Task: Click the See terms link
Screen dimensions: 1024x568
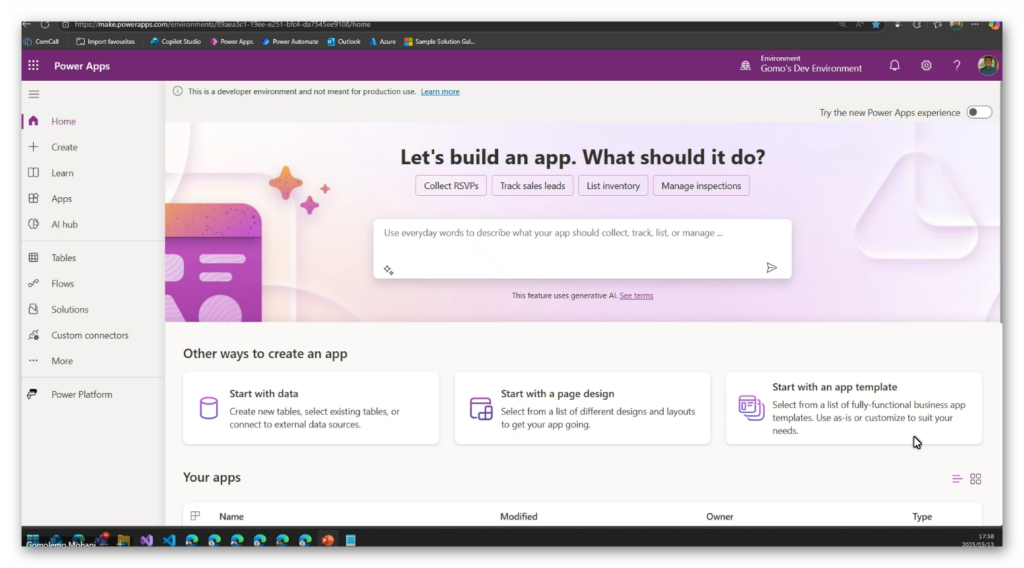Action: (636, 296)
